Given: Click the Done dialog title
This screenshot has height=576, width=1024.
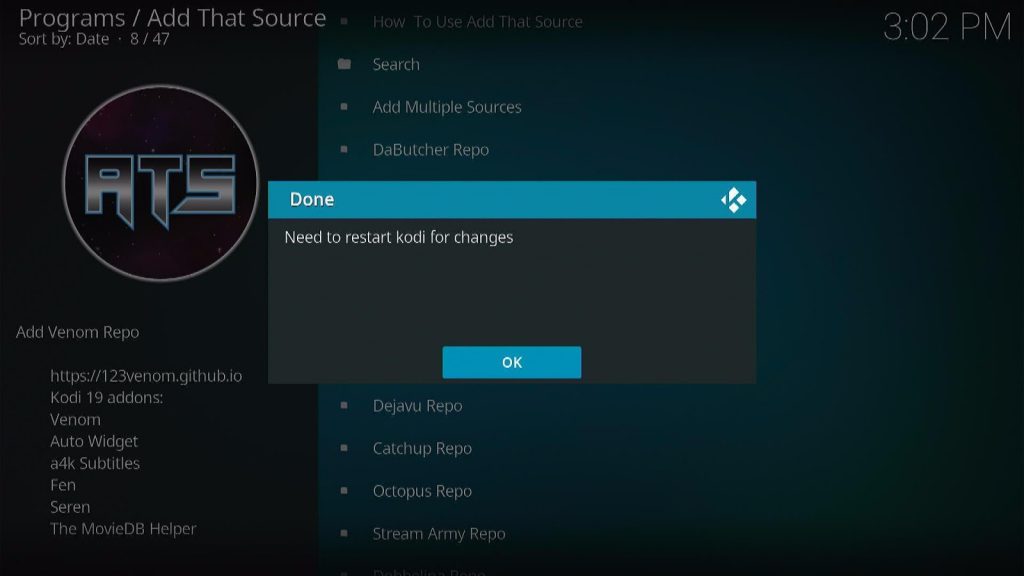Looking at the screenshot, I should coord(312,199).
